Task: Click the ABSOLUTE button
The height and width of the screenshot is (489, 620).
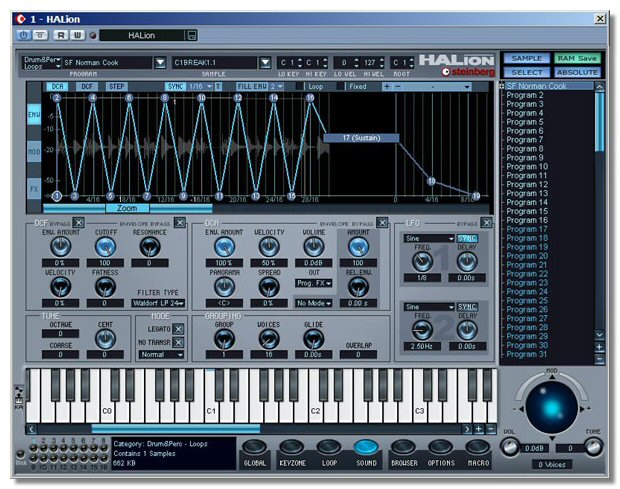Action: pyautogui.click(x=577, y=72)
